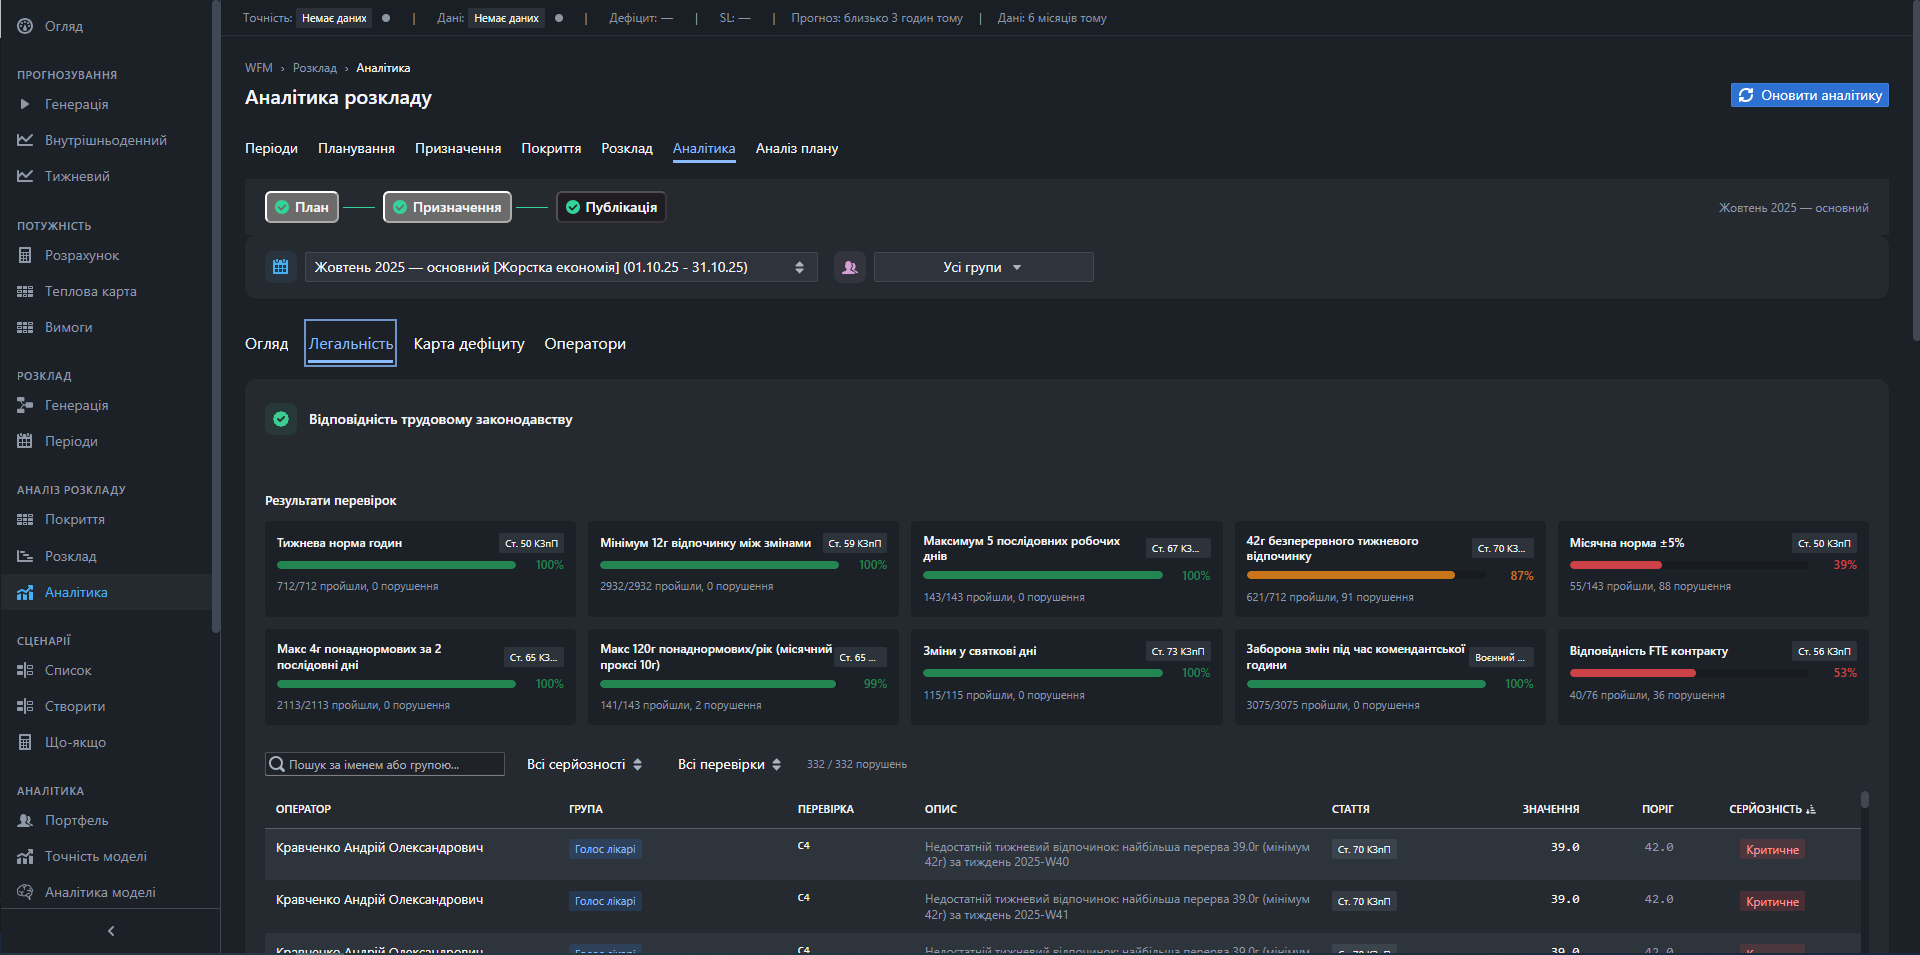Click the user group icon next to Усі групи
1920x955 pixels.
pyautogui.click(x=850, y=267)
